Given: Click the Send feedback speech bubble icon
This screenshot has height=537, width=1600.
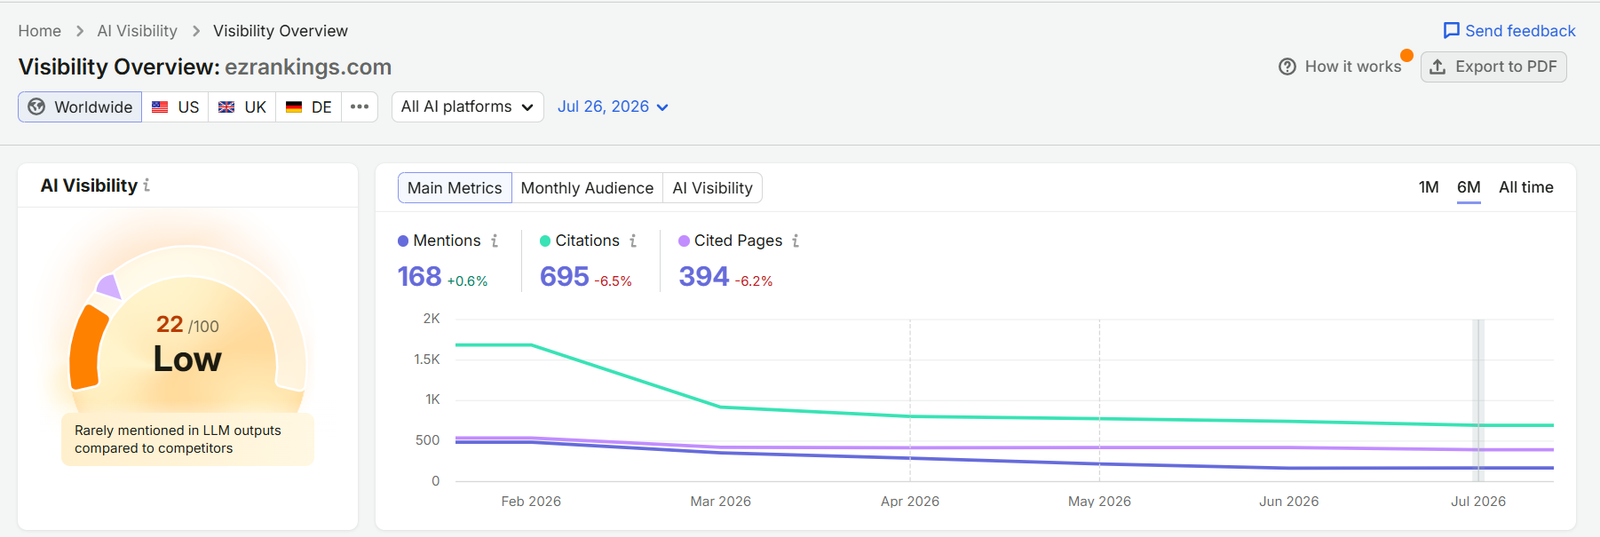Looking at the screenshot, I should pos(1451,31).
